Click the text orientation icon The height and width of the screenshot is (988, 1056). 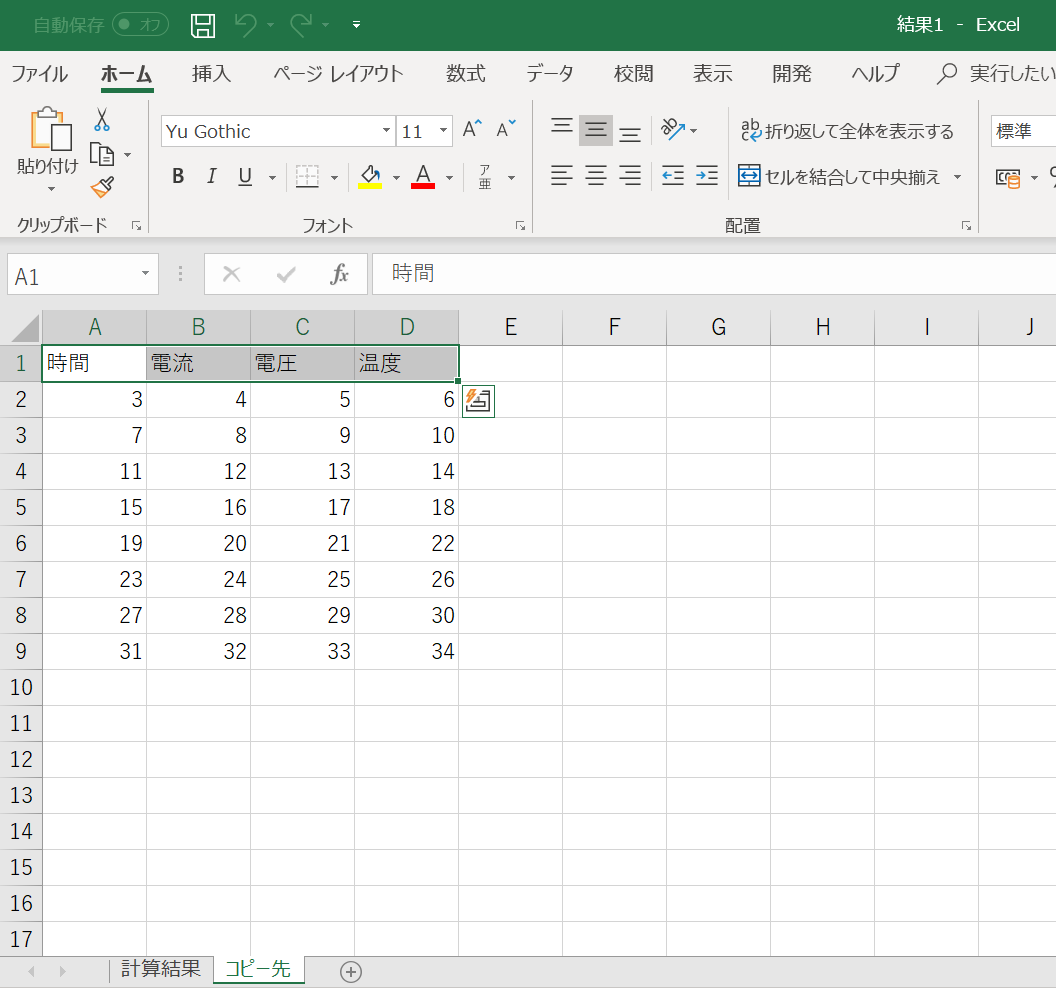point(672,129)
